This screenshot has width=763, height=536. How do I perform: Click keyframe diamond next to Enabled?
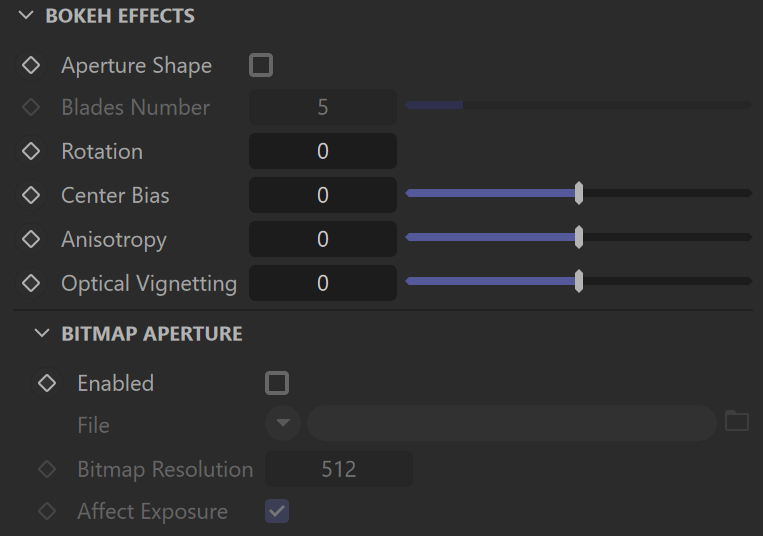pyautogui.click(x=47, y=383)
